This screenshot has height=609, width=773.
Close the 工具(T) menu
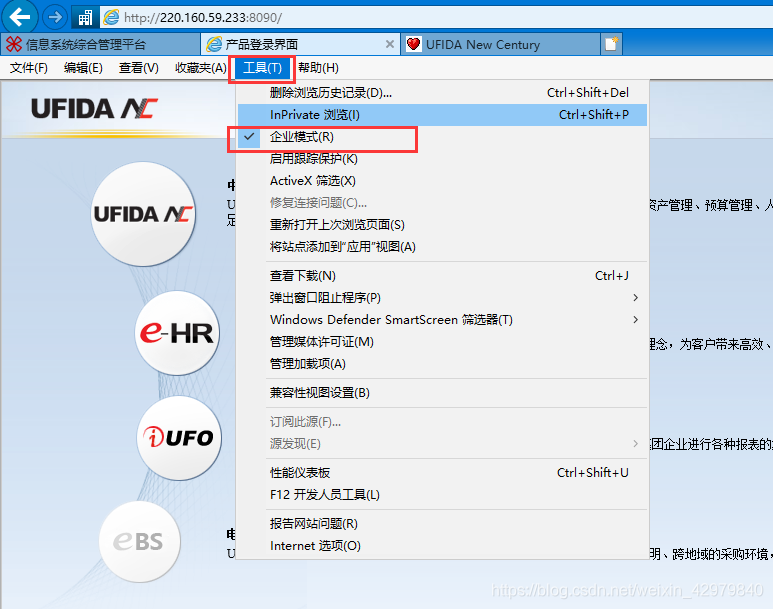click(x=262, y=68)
